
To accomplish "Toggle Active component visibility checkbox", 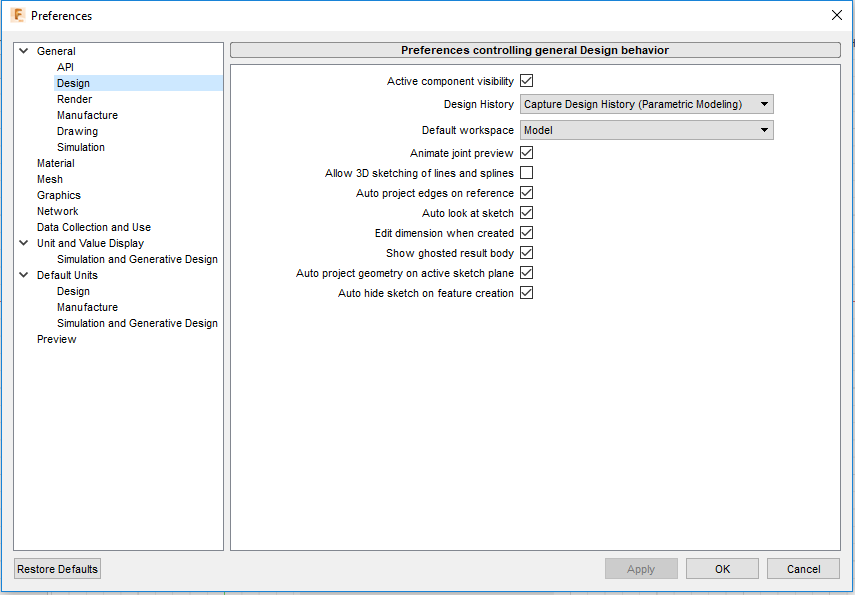I will (x=526, y=81).
